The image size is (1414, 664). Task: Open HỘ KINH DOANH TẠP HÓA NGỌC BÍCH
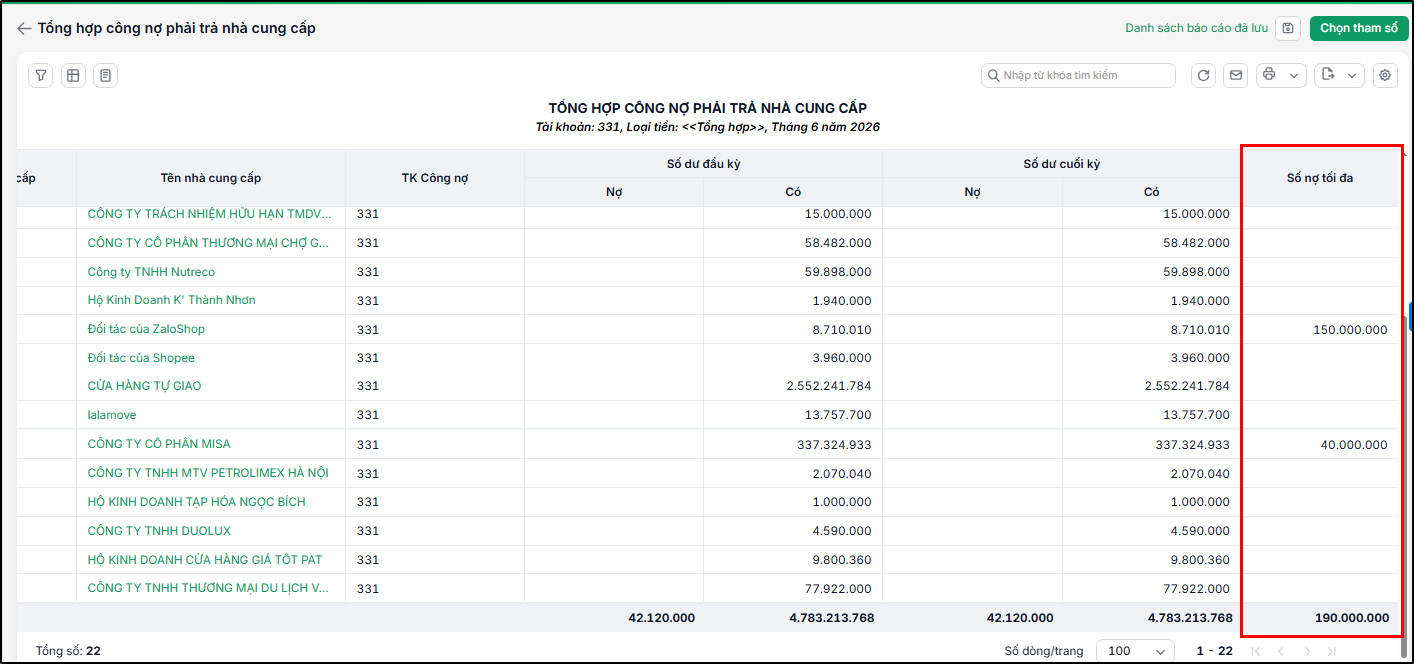pos(197,502)
